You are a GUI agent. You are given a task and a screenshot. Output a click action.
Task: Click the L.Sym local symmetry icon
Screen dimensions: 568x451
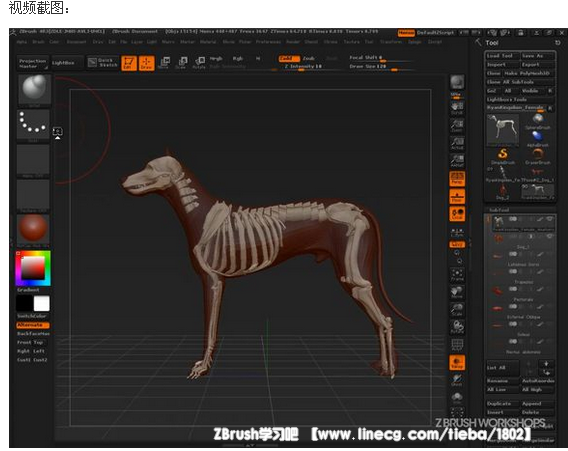[457, 232]
